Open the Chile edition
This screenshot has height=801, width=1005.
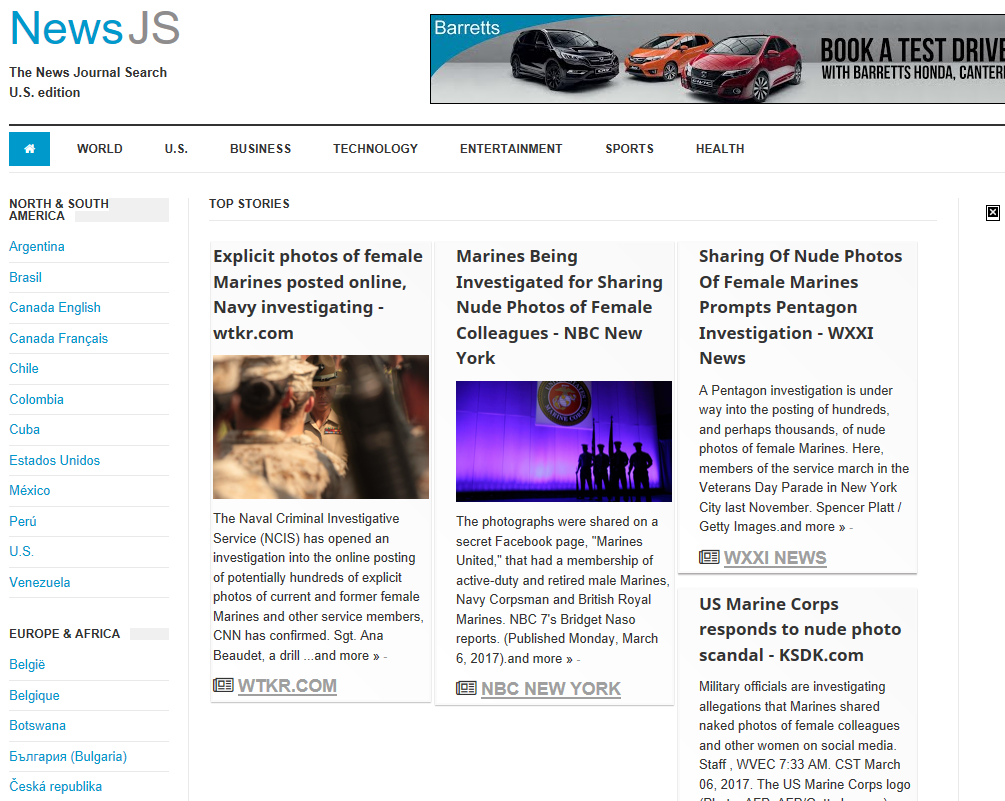click(24, 368)
